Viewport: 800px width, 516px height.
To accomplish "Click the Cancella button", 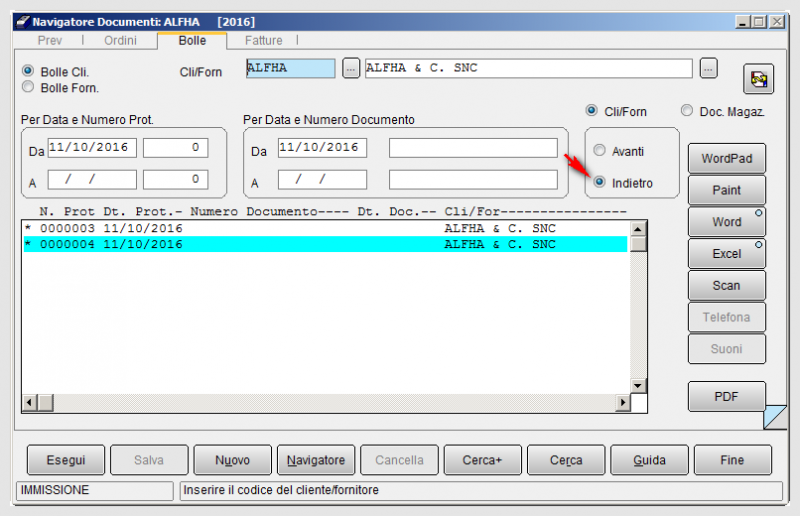I will click(399, 460).
